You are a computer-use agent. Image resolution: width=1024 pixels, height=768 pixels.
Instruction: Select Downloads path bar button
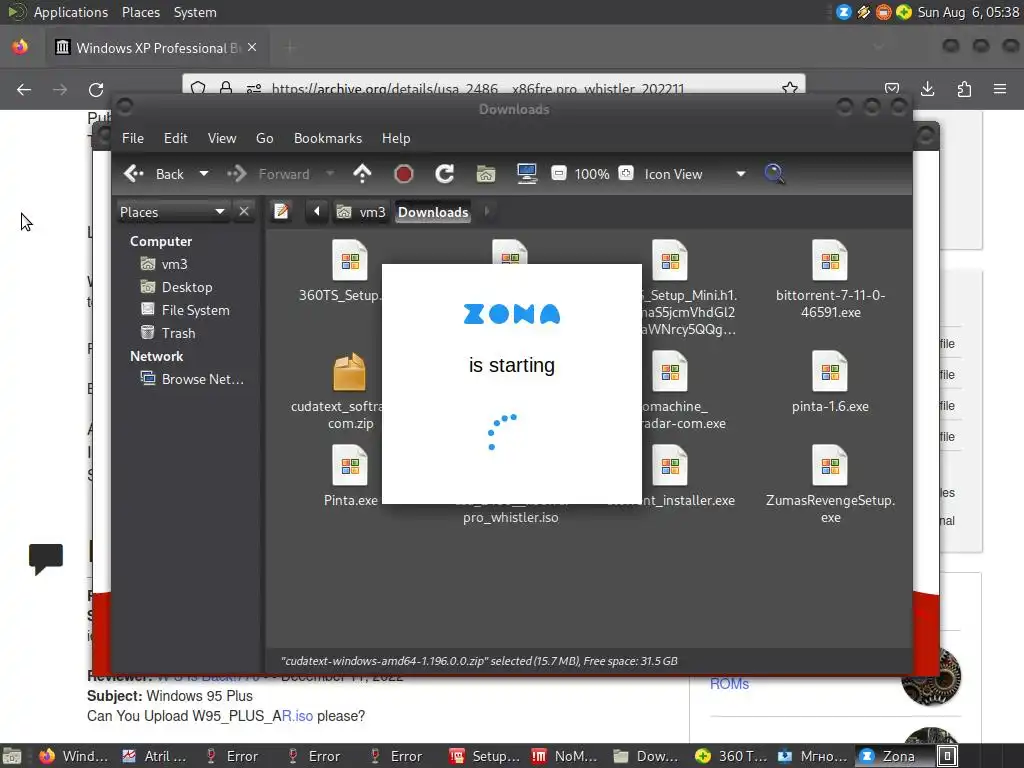(x=433, y=212)
